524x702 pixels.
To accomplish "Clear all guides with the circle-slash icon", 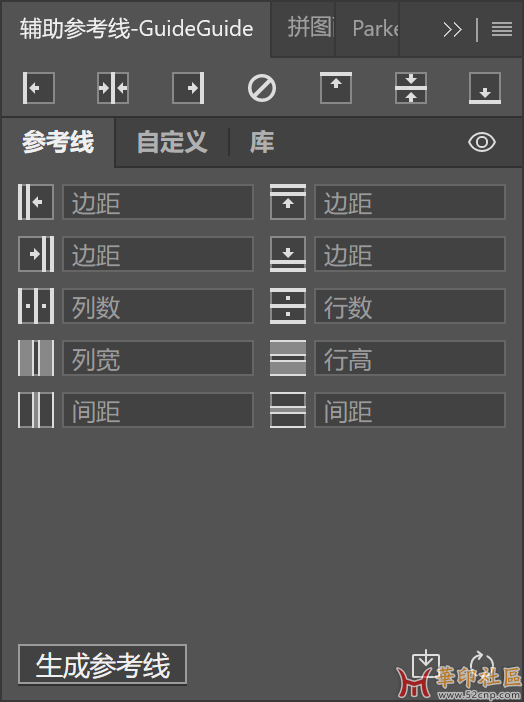I will pyautogui.click(x=262, y=88).
